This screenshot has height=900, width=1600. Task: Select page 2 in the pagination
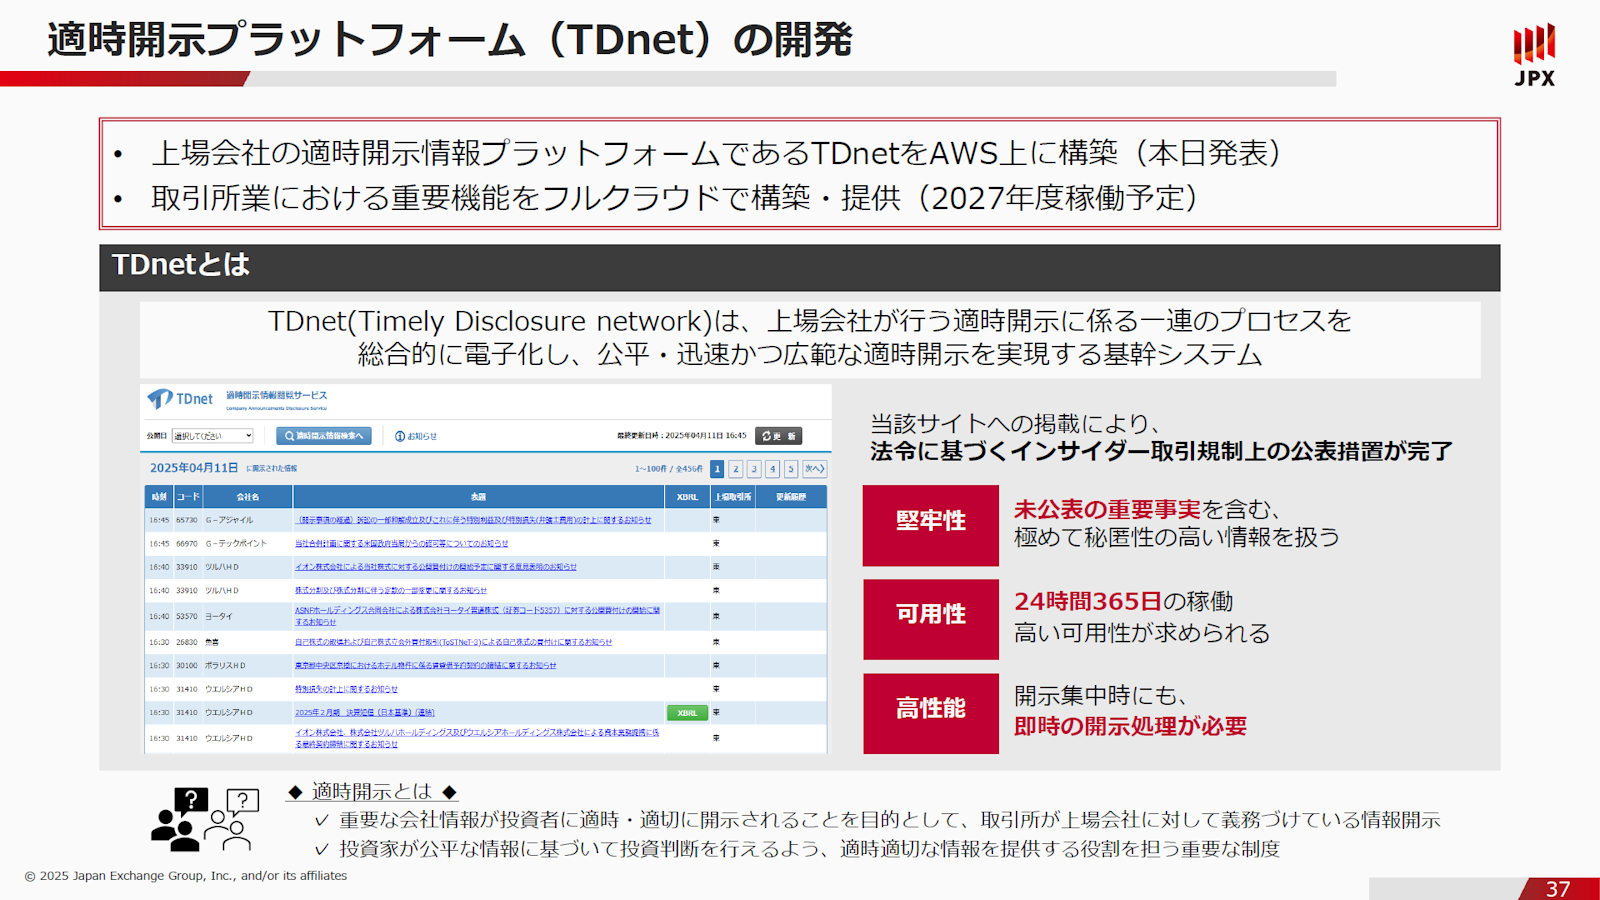point(736,468)
